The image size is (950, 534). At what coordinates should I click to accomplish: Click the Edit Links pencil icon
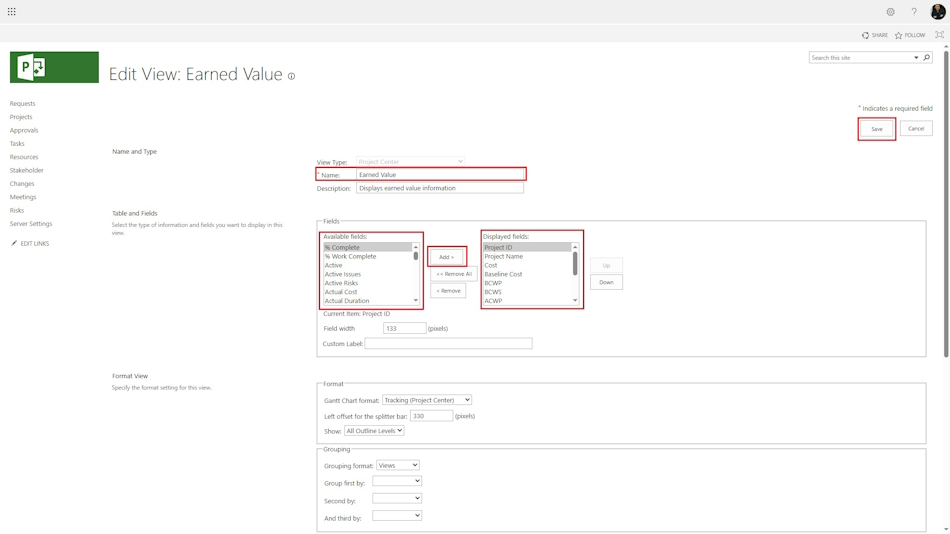click(14, 243)
